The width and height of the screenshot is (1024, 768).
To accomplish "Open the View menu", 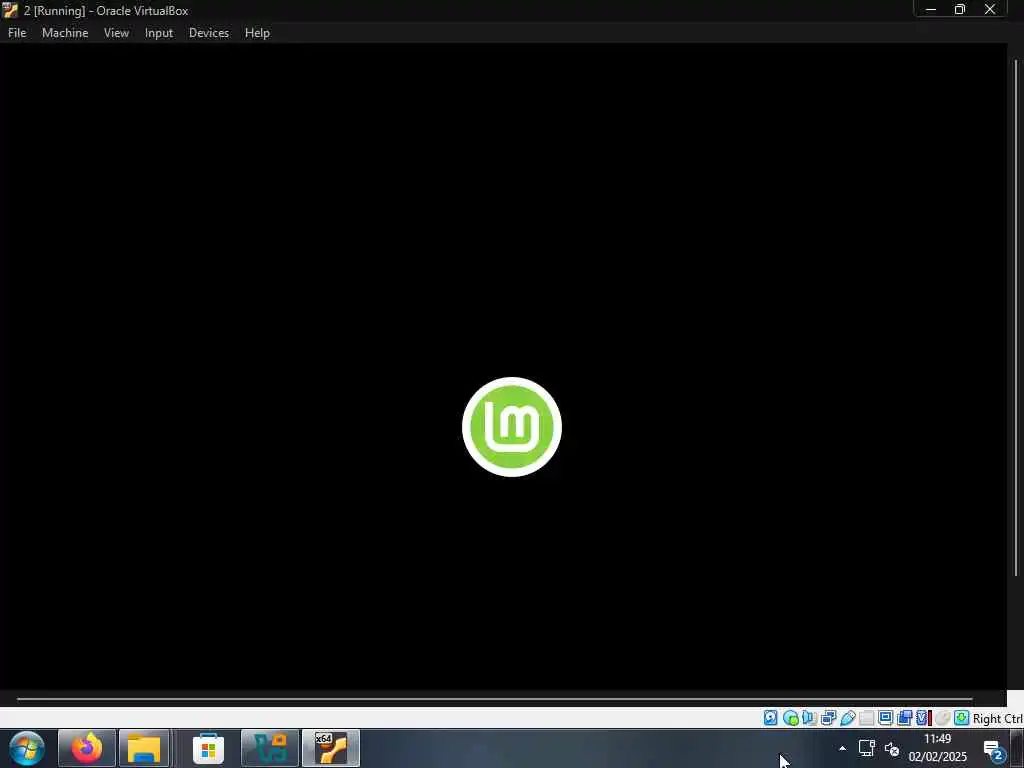I will point(116,33).
